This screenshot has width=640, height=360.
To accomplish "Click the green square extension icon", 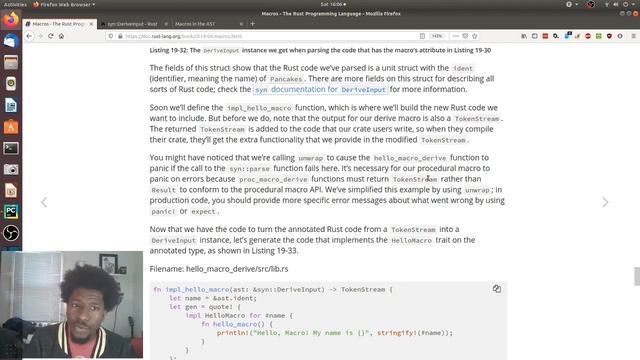I will pyautogui.click(x=598, y=36).
